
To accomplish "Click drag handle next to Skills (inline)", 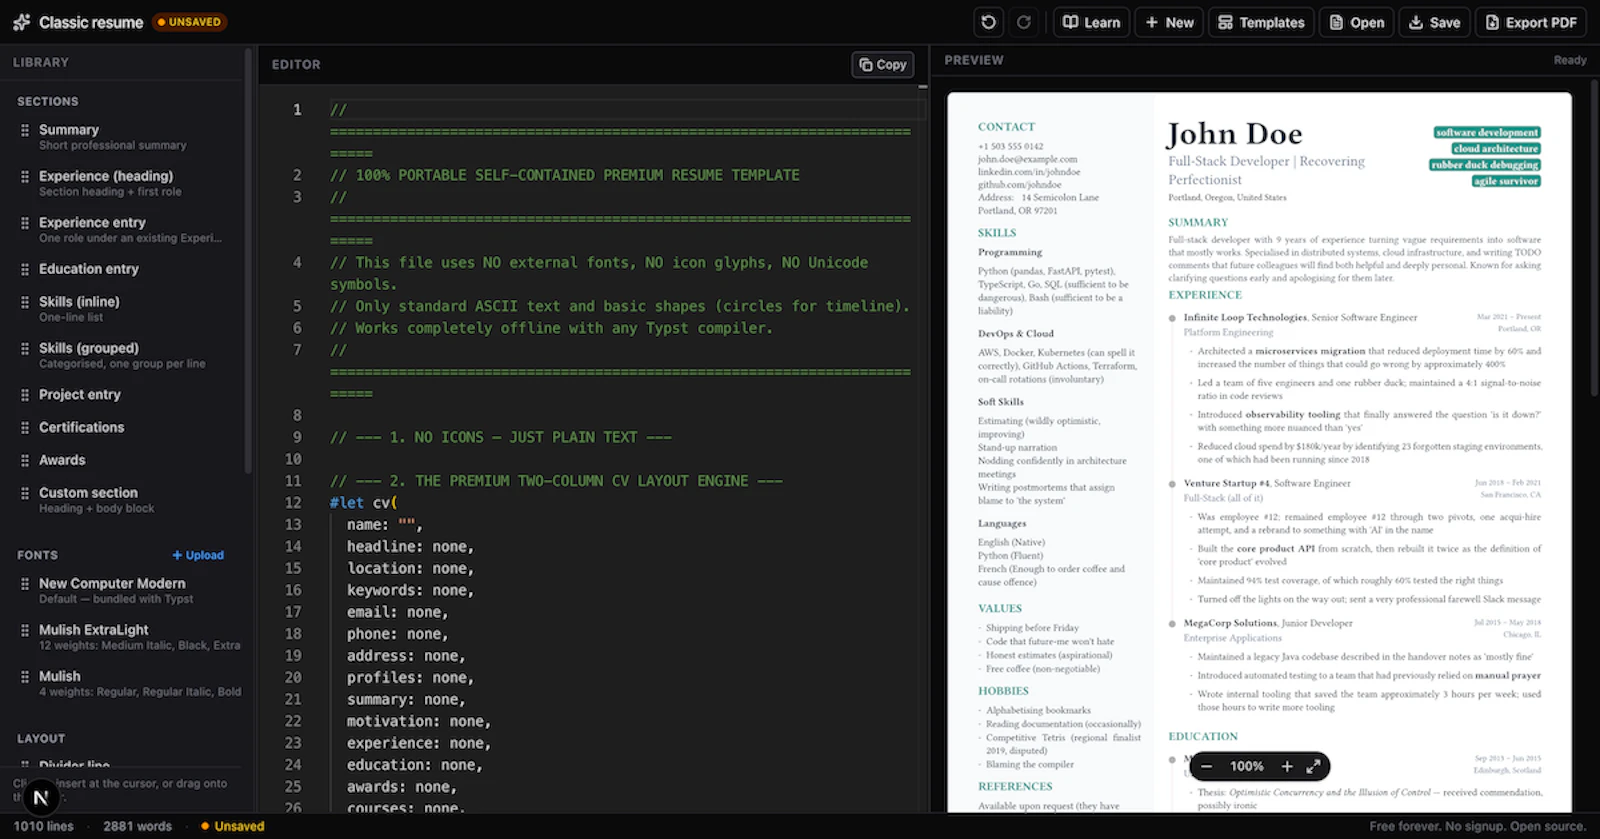I will [x=25, y=302].
